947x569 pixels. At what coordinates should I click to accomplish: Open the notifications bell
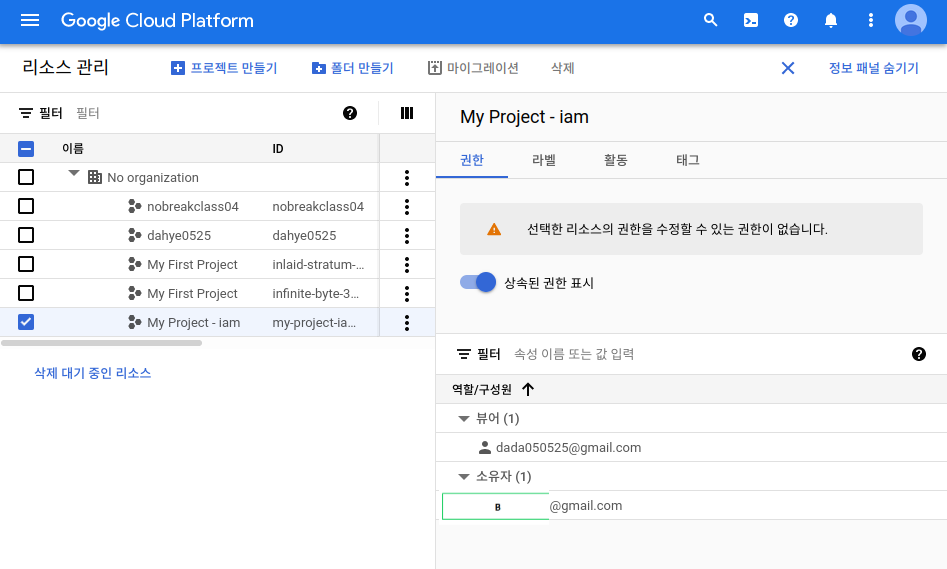[831, 21]
